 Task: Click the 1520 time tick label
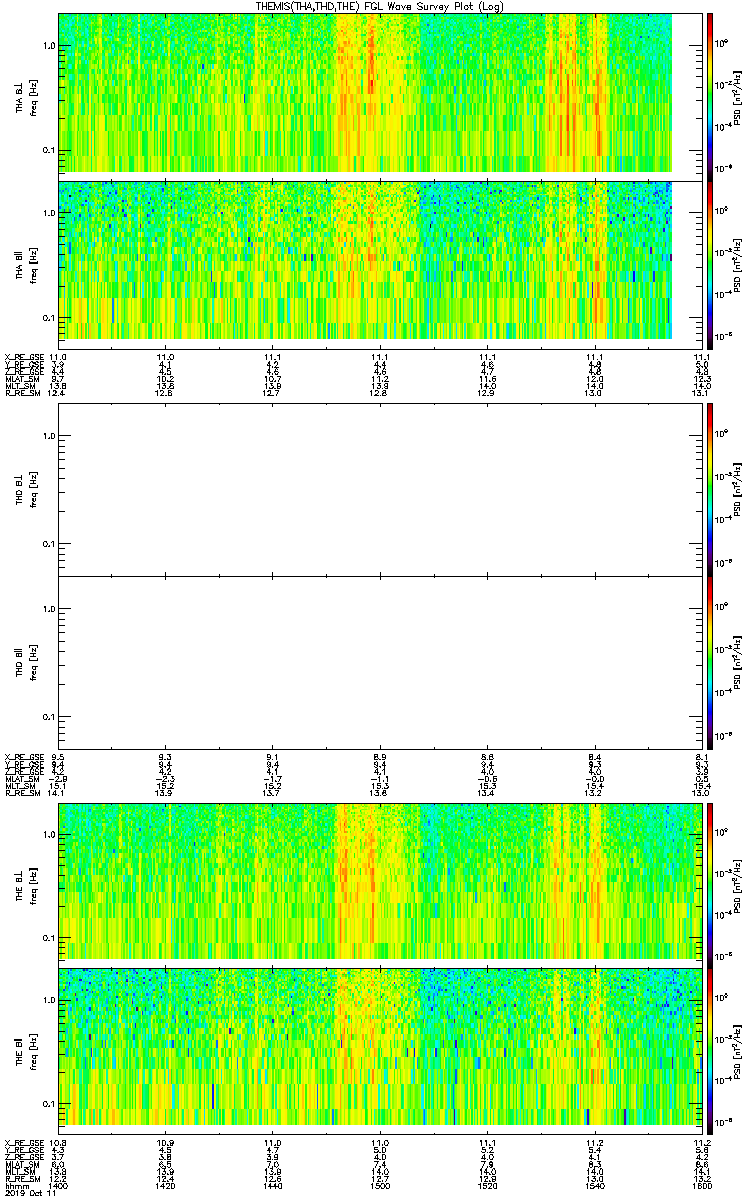coord(487,1187)
